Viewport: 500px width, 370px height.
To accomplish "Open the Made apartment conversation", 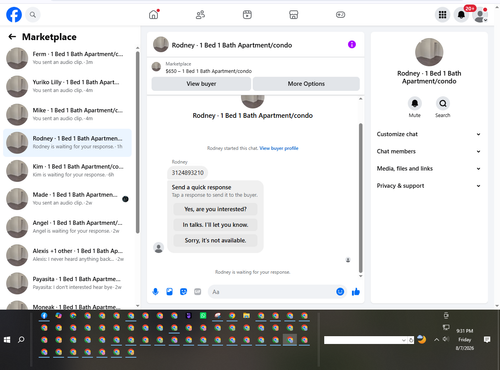I will pyautogui.click(x=67, y=199).
